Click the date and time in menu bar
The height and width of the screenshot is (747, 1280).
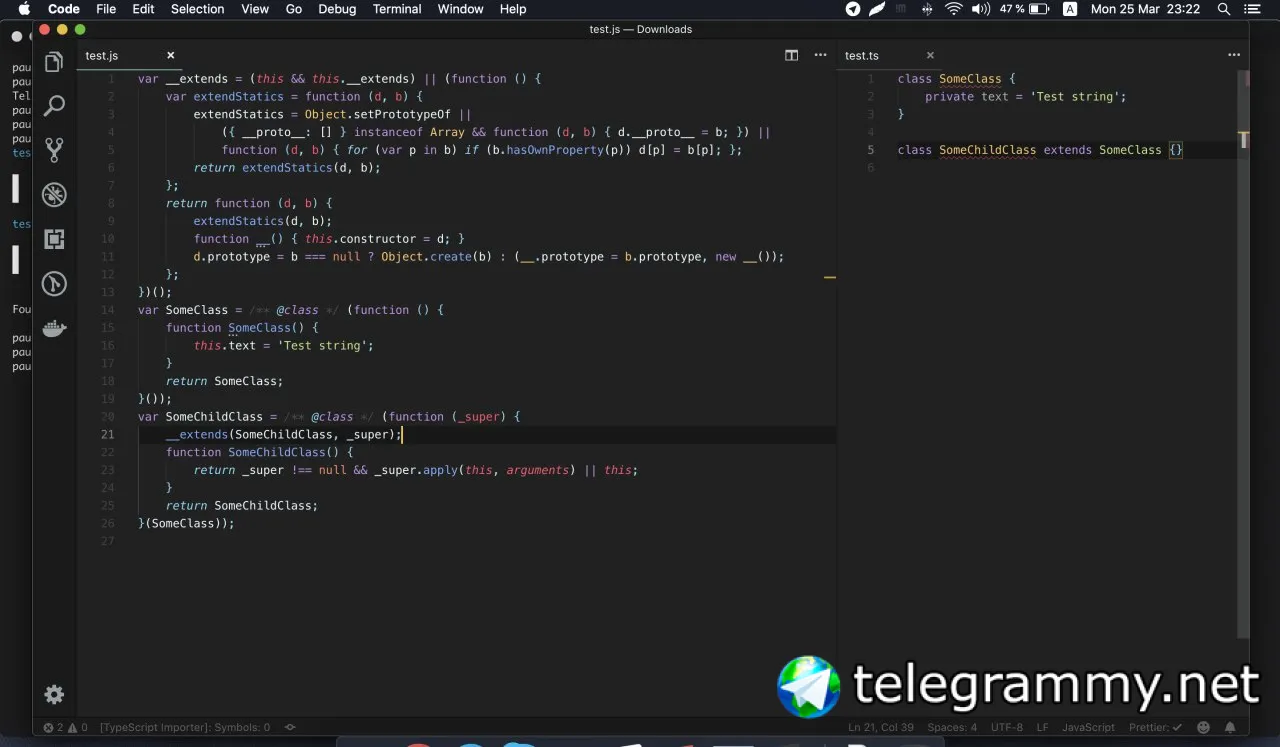[x=1145, y=9]
